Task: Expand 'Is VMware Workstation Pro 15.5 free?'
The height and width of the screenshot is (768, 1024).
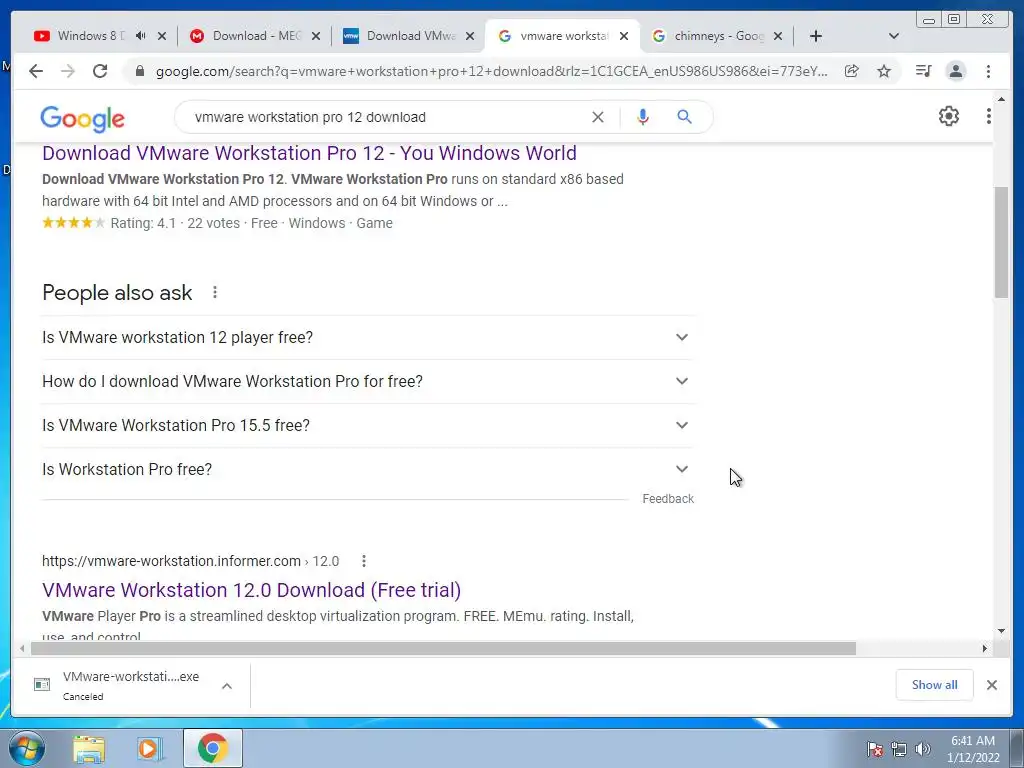Action: tap(368, 425)
